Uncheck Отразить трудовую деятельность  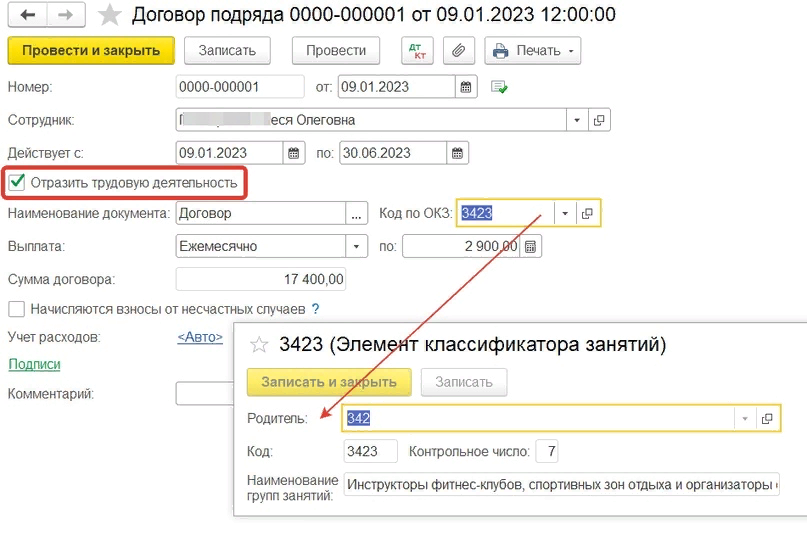pyautogui.click(x=16, y=183)
